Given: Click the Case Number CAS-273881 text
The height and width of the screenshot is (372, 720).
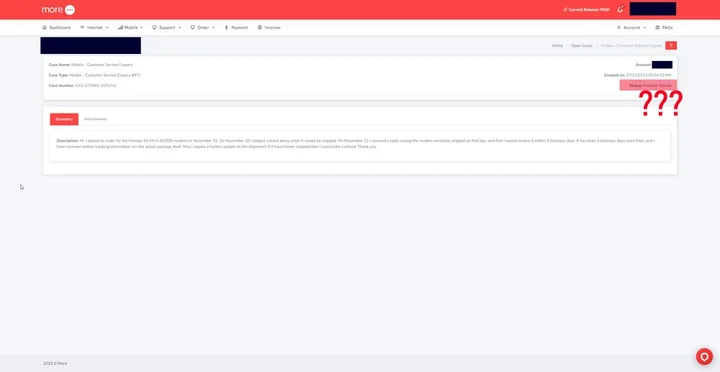Looking at the screenshot, I should click(83, 86).
